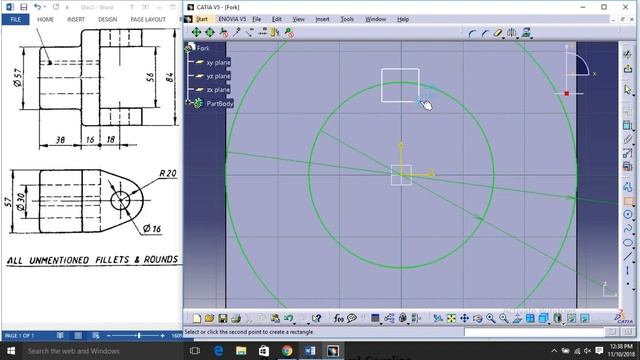Expand the isometric view cube dropdown arrow
Screen dimensions: 640x360
coord(549,323)
